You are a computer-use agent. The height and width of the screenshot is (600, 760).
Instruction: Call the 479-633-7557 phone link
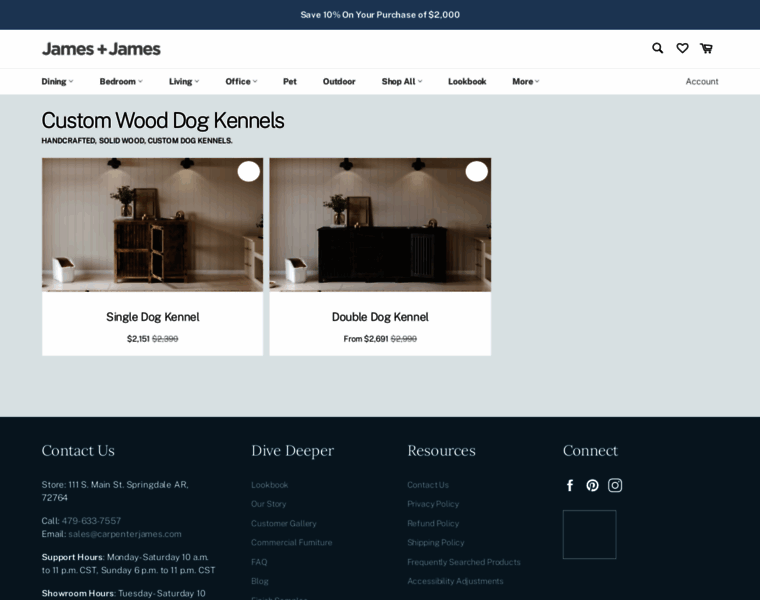click(x=91, y=521)
